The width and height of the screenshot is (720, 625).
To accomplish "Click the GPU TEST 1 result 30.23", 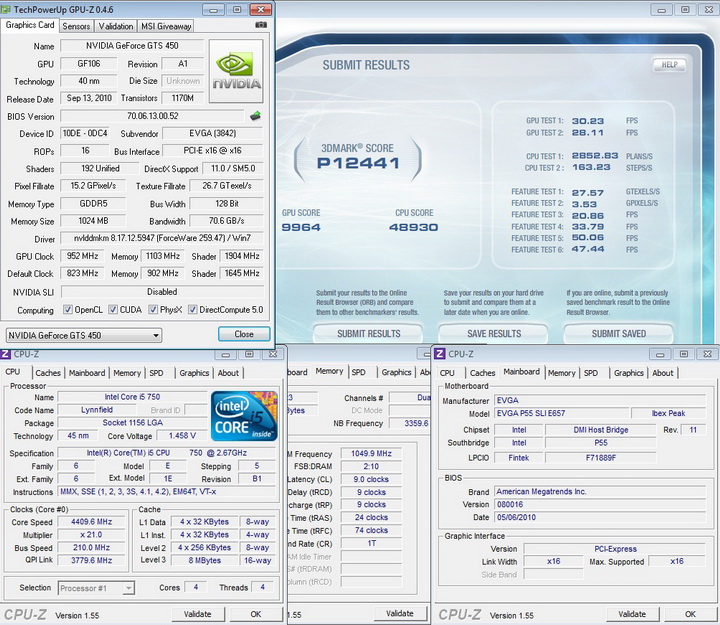I will point(588,121).
